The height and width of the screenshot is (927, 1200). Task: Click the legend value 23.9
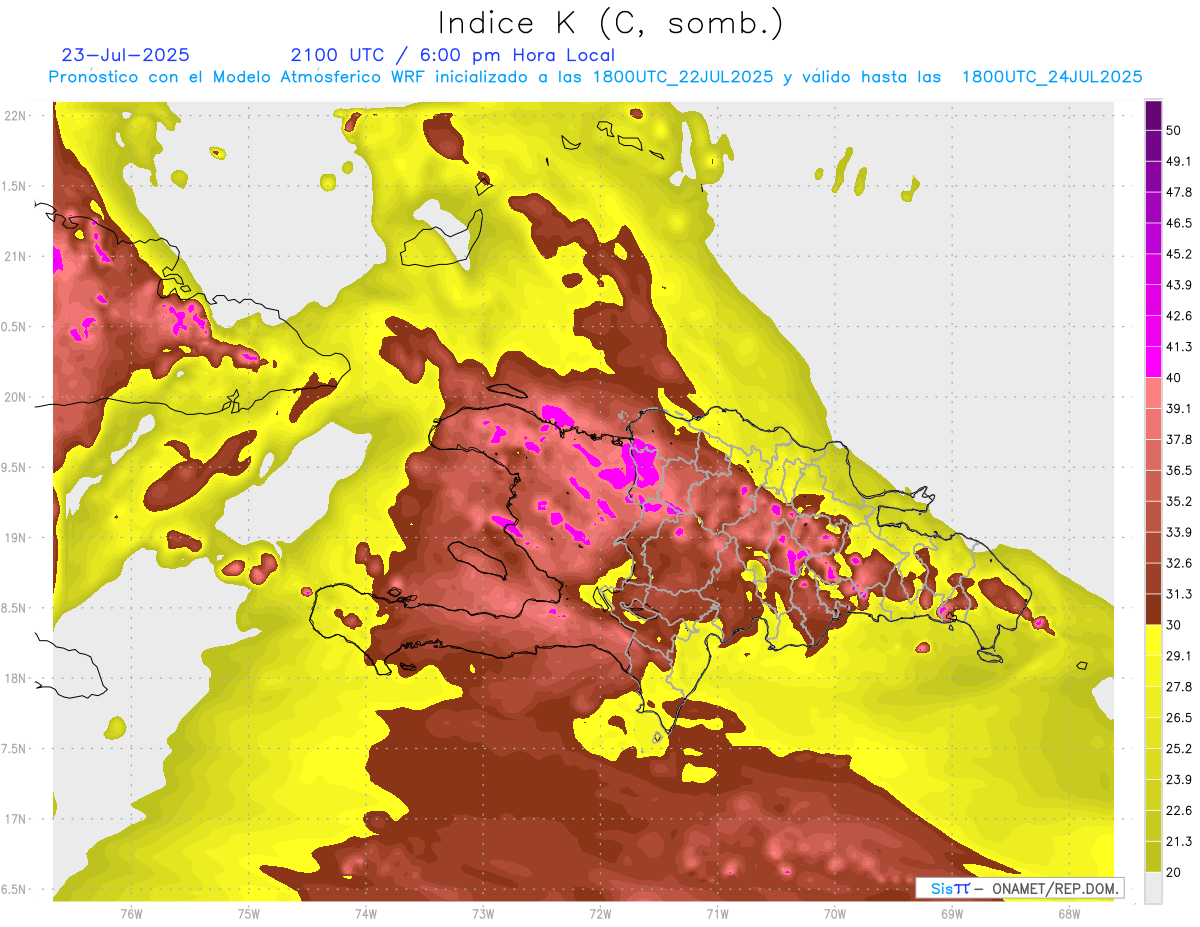click(x=1179, y=780)
